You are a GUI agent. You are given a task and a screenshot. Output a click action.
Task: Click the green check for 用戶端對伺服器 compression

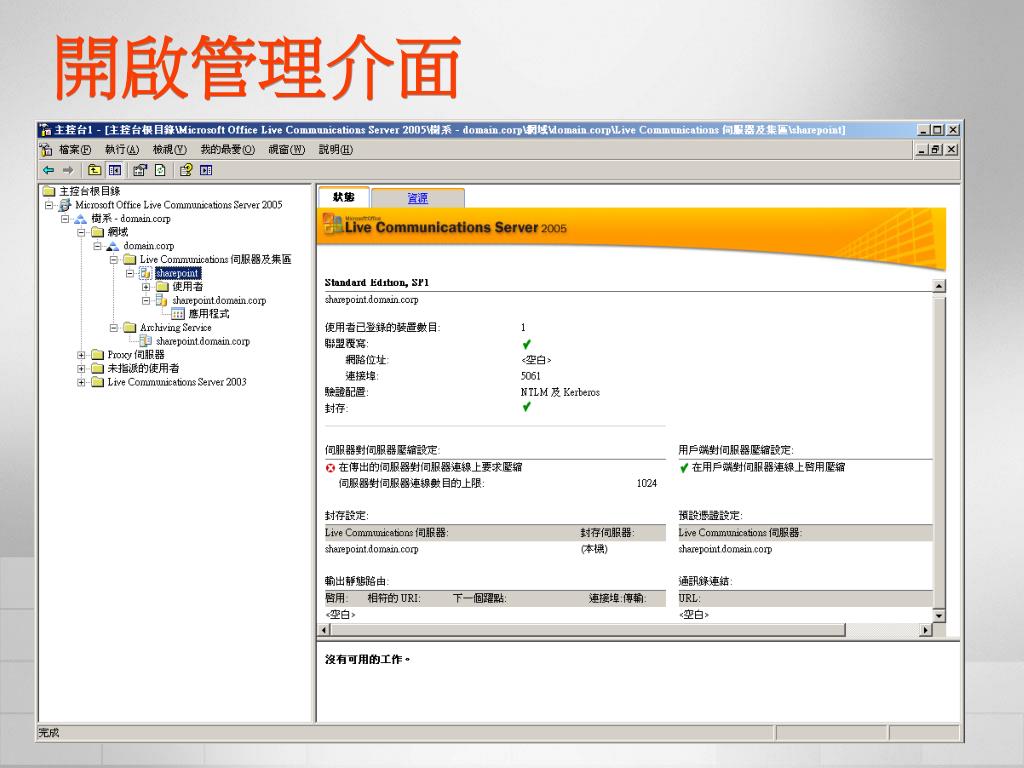pyautogui.click(x=684, y=468)
